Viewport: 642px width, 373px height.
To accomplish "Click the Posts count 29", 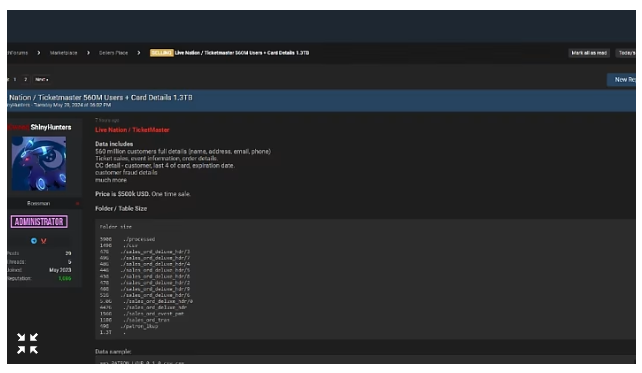I will click(x=68, y=253).
